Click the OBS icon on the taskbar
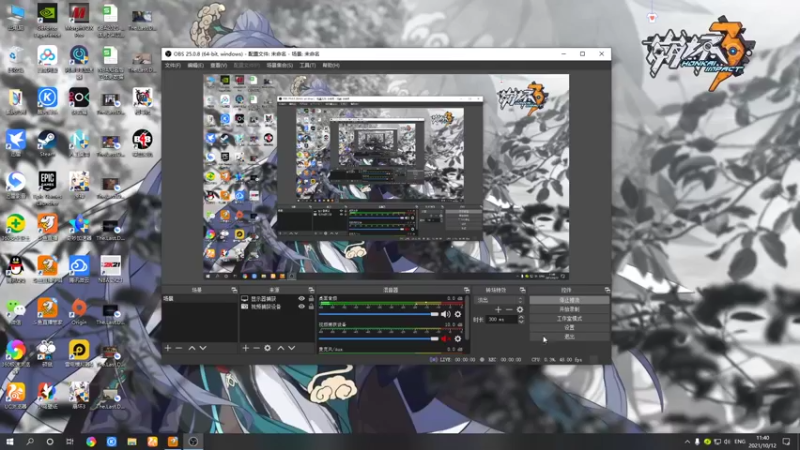 (193, 441)
